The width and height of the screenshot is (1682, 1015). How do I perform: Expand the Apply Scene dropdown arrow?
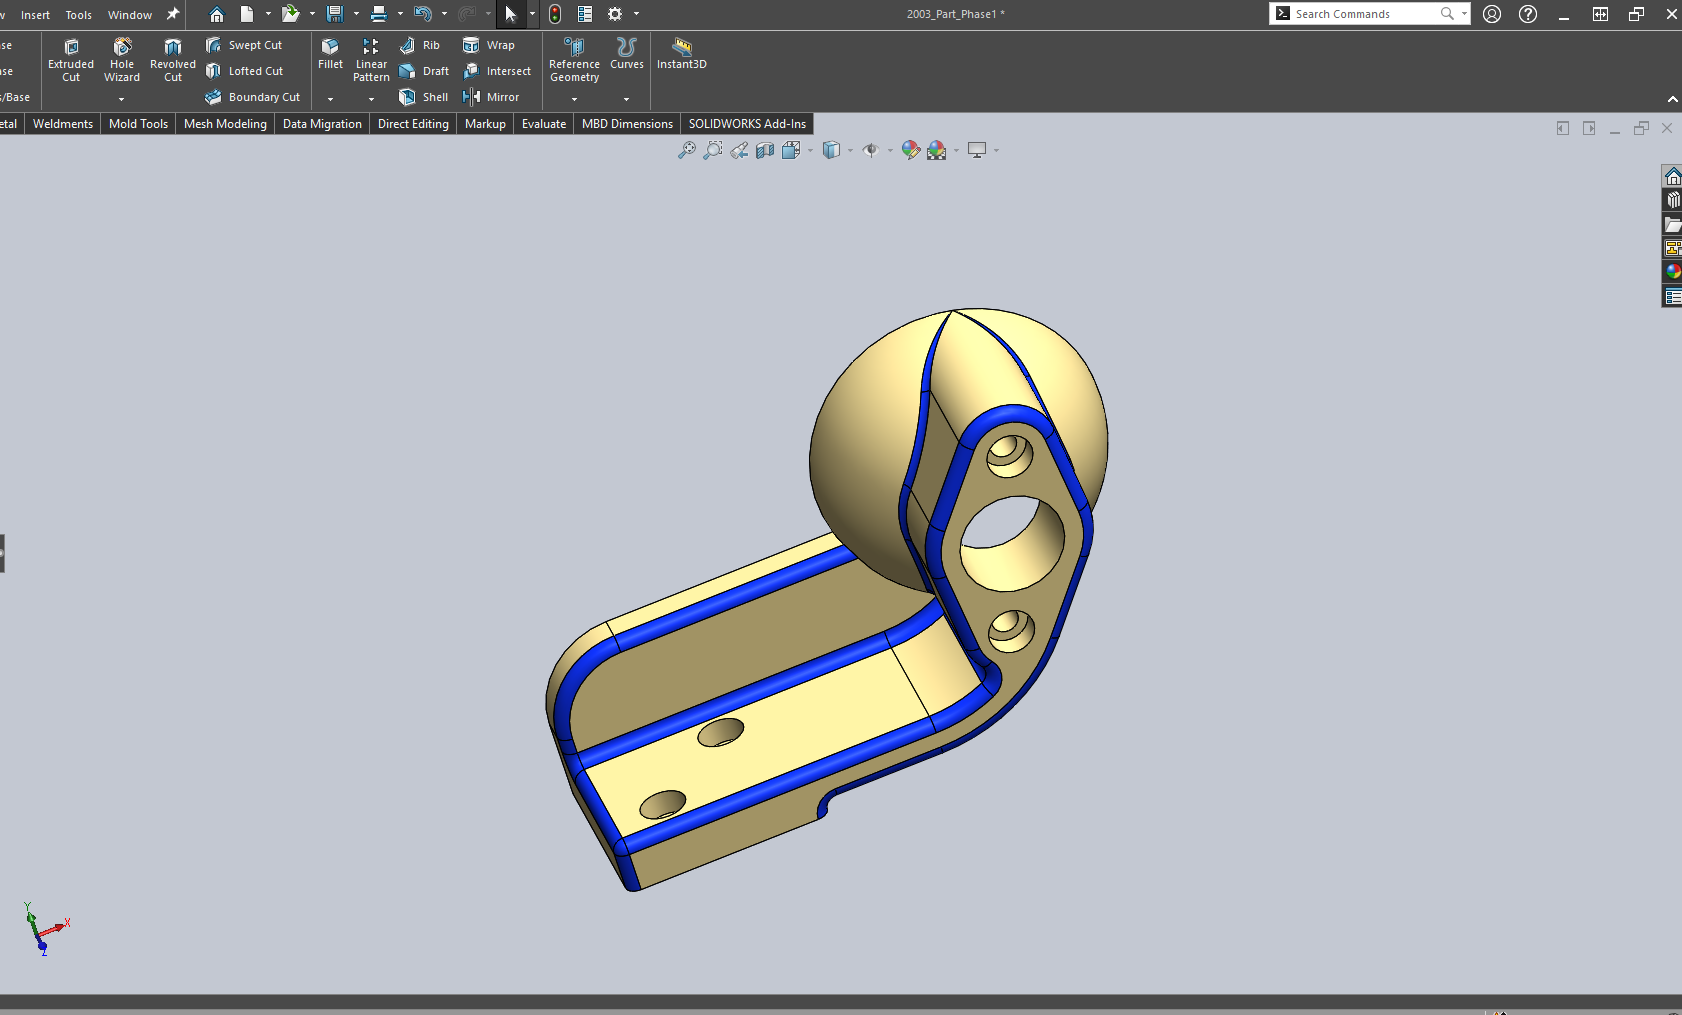956,150
